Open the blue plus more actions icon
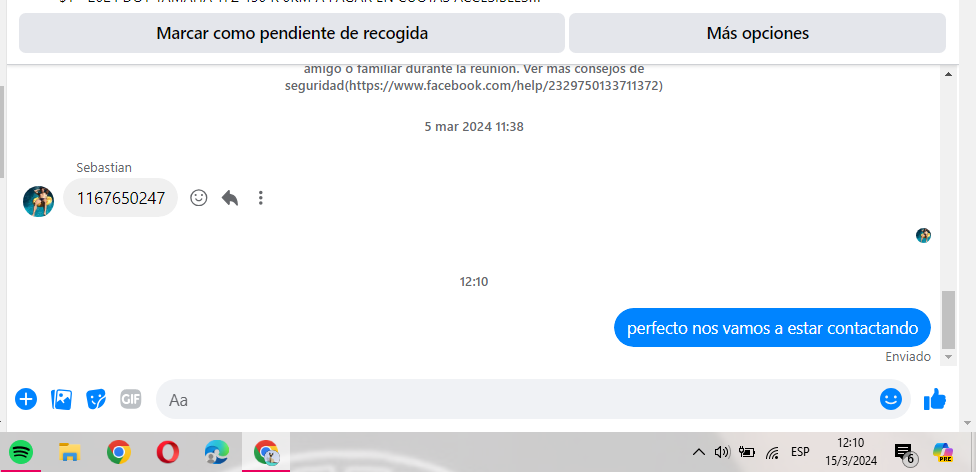Screen dimensions: 976x472 (26, 399)
